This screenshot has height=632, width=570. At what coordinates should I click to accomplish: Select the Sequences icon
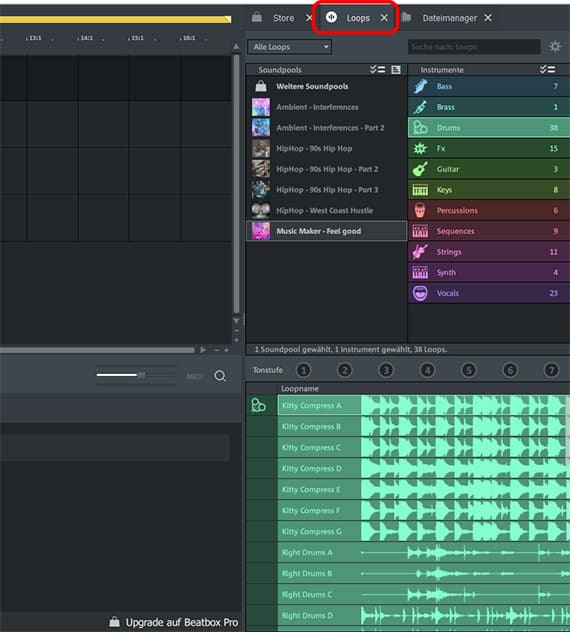(x=420, y=231)
